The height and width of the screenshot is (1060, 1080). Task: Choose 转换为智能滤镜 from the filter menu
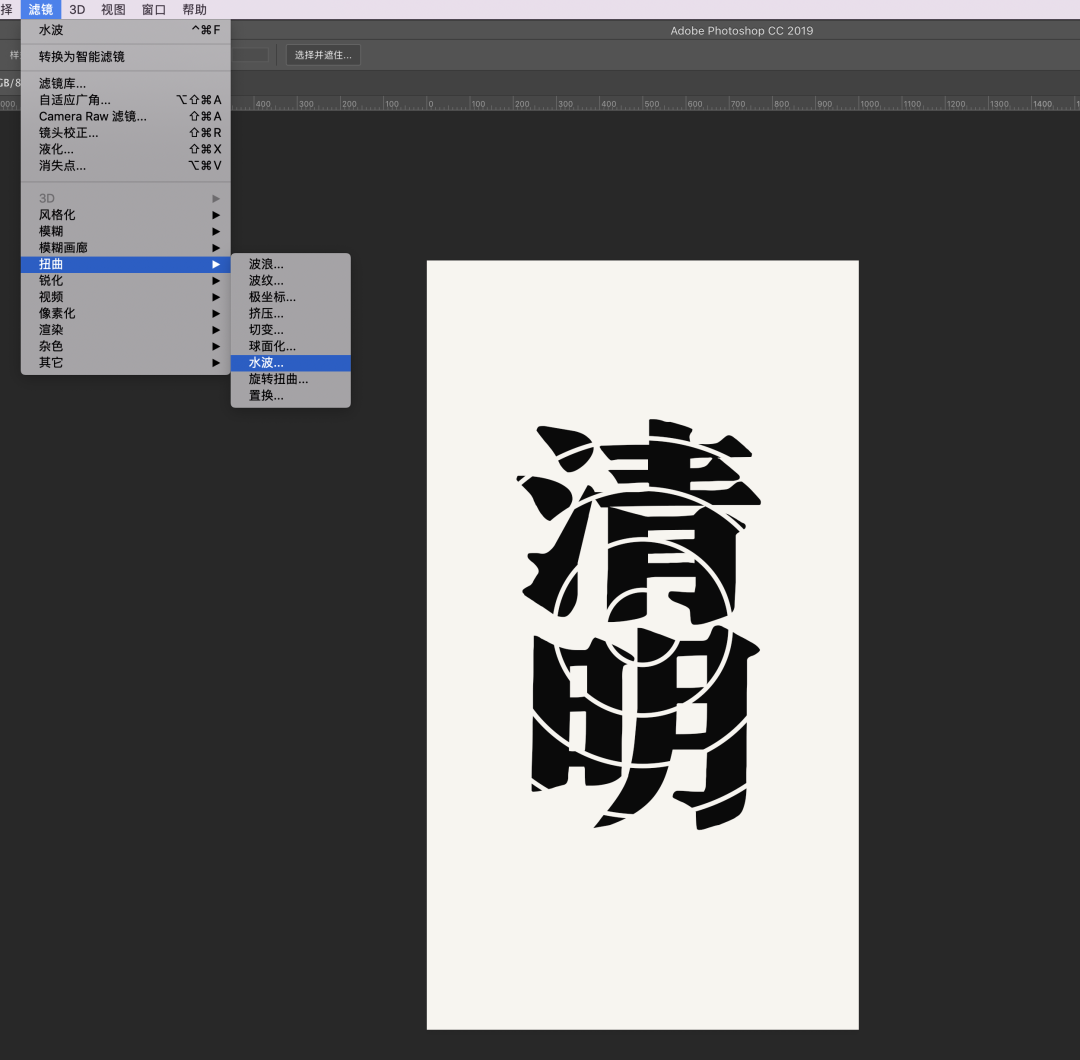click(82, 57)
